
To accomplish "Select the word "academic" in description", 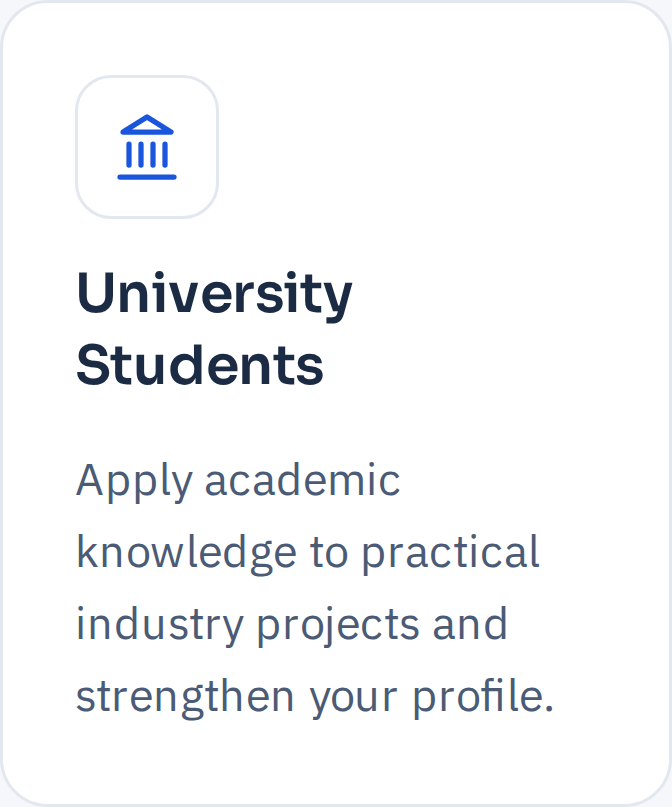I will (303, 480).
